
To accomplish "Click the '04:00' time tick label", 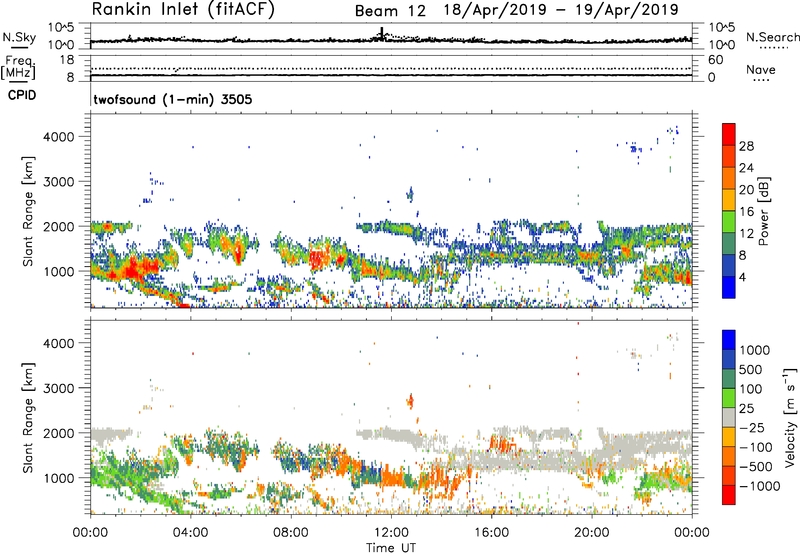I will point(190,533).
